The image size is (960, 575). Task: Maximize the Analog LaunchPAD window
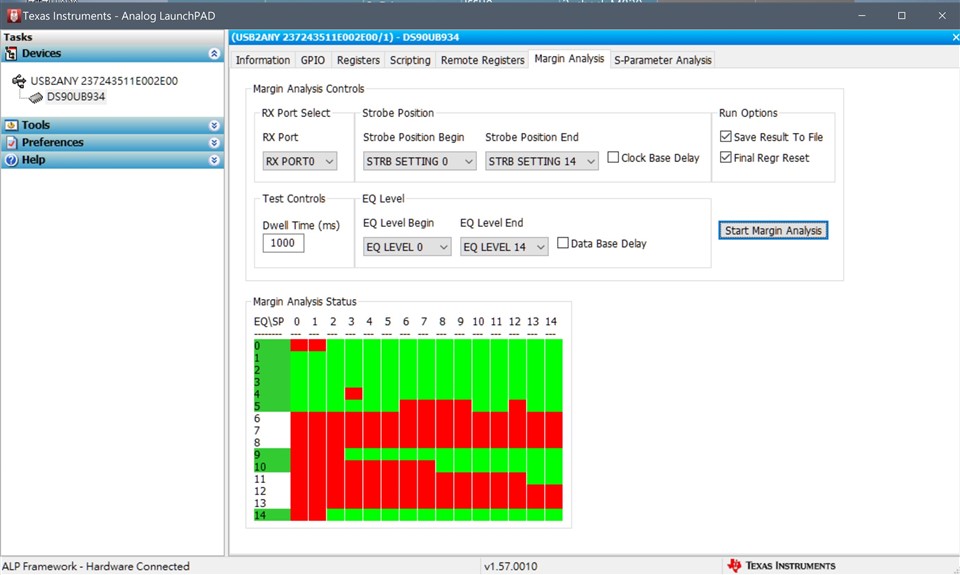pos(901,16)
